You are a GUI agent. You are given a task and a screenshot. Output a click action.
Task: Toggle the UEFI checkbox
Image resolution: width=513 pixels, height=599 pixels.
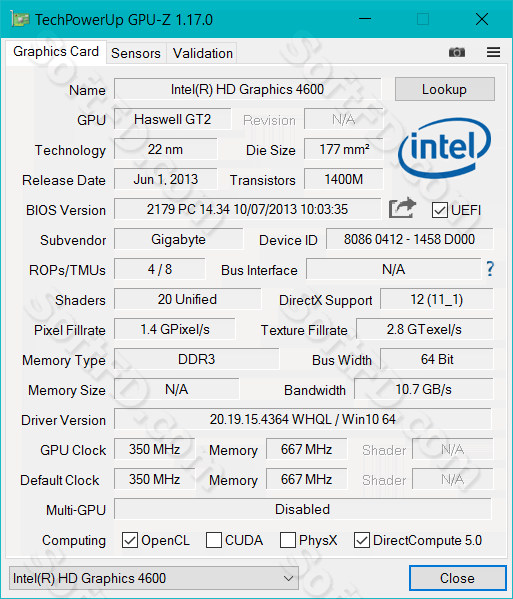(440, 210)
